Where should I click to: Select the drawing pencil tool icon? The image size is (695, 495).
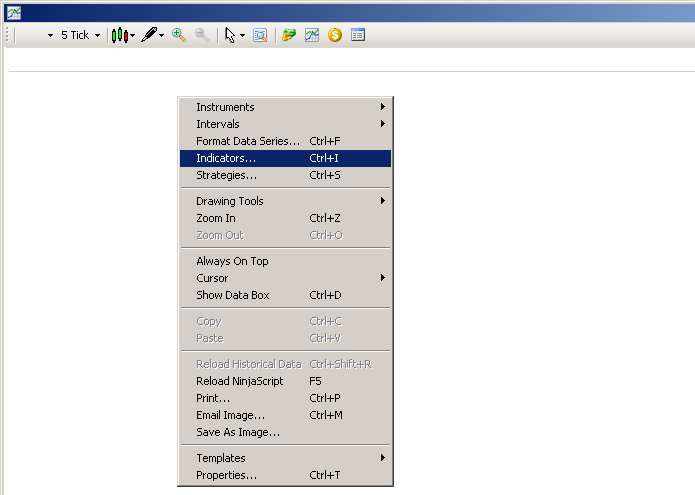coord(149,35)
